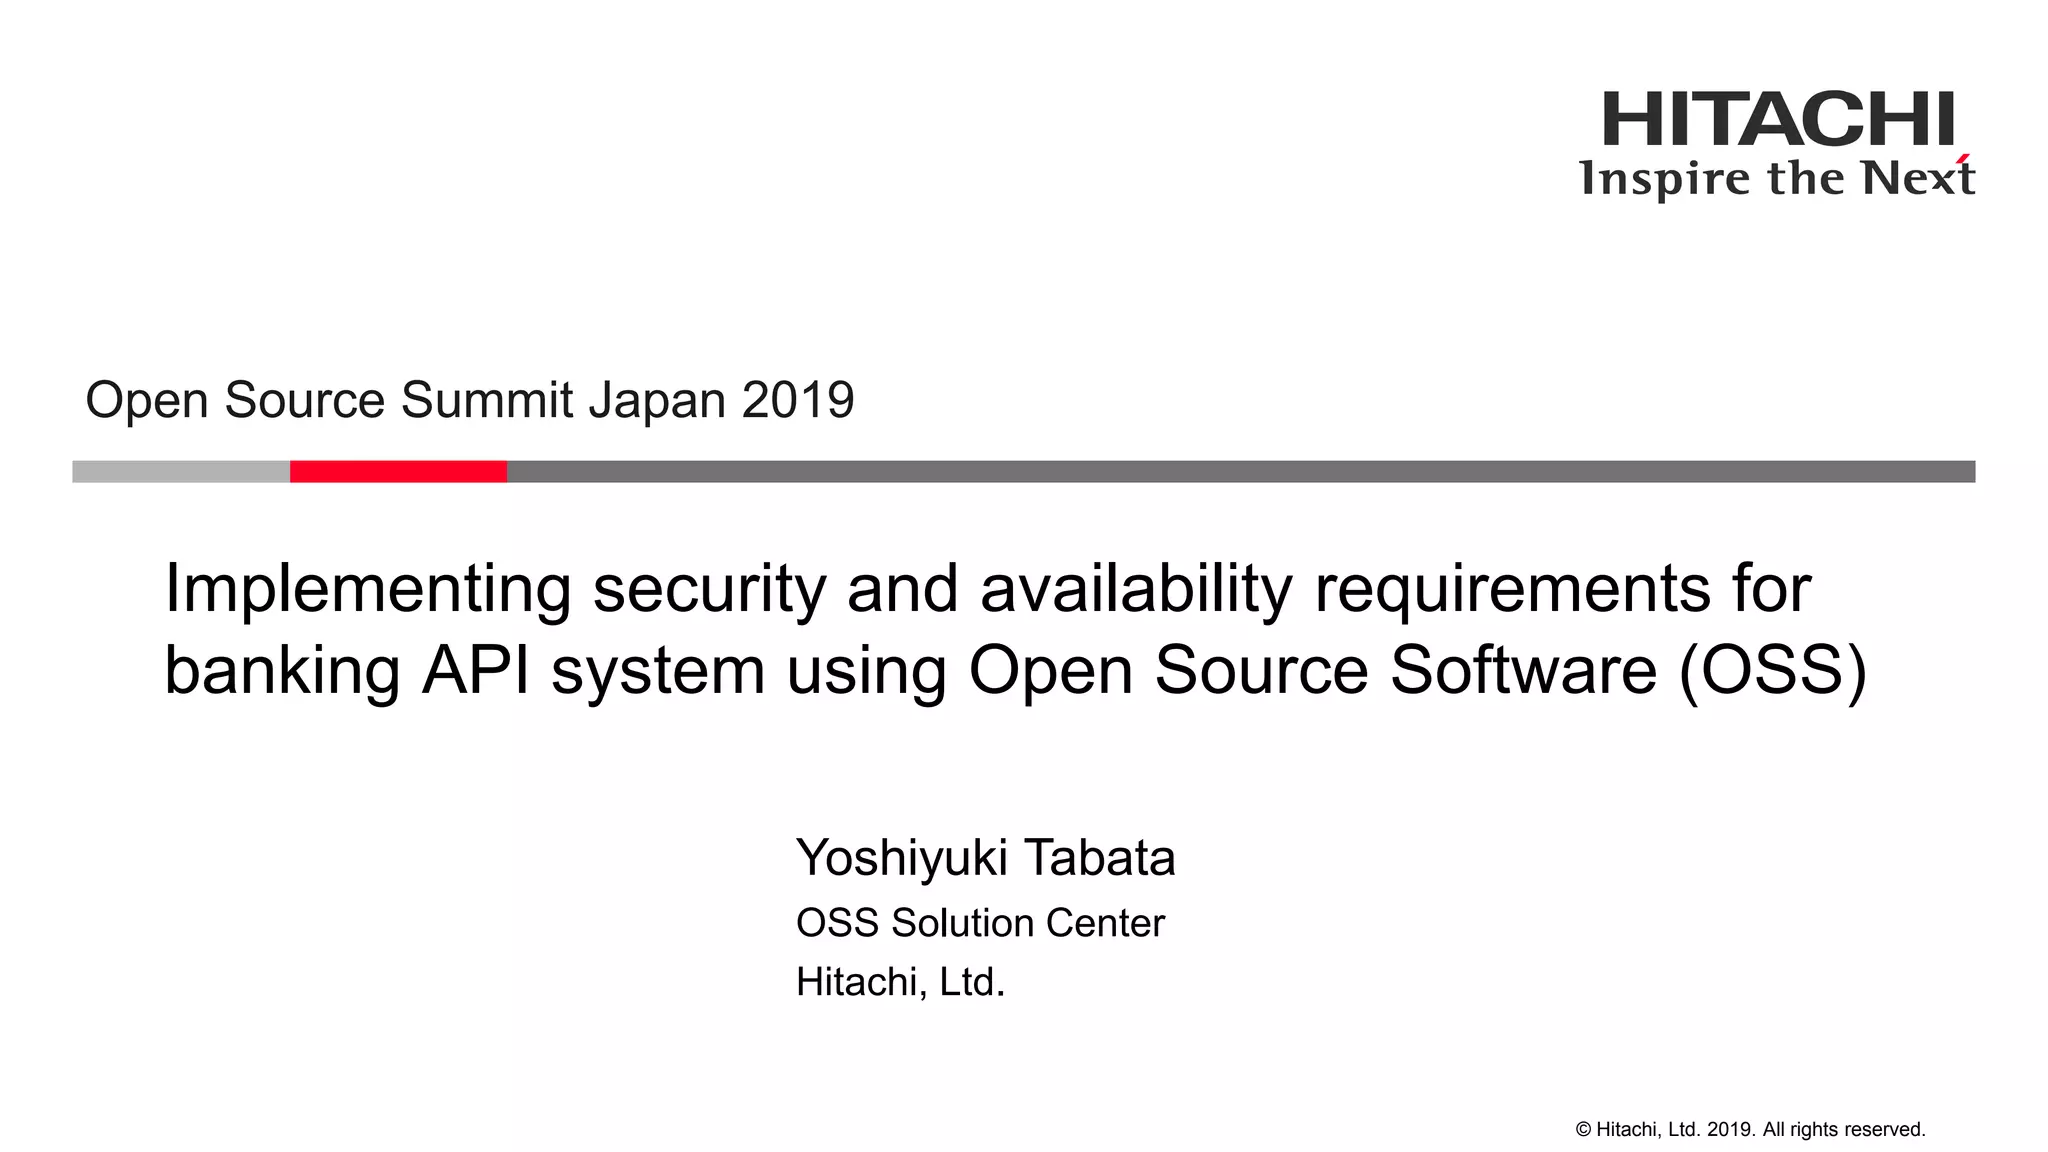Click the copyright notice '© Hitachi, Ltd. 2019. All rights reserved.'
The width and height of the screenshot is (2048, 1152).
(x=1750, y=1129)
